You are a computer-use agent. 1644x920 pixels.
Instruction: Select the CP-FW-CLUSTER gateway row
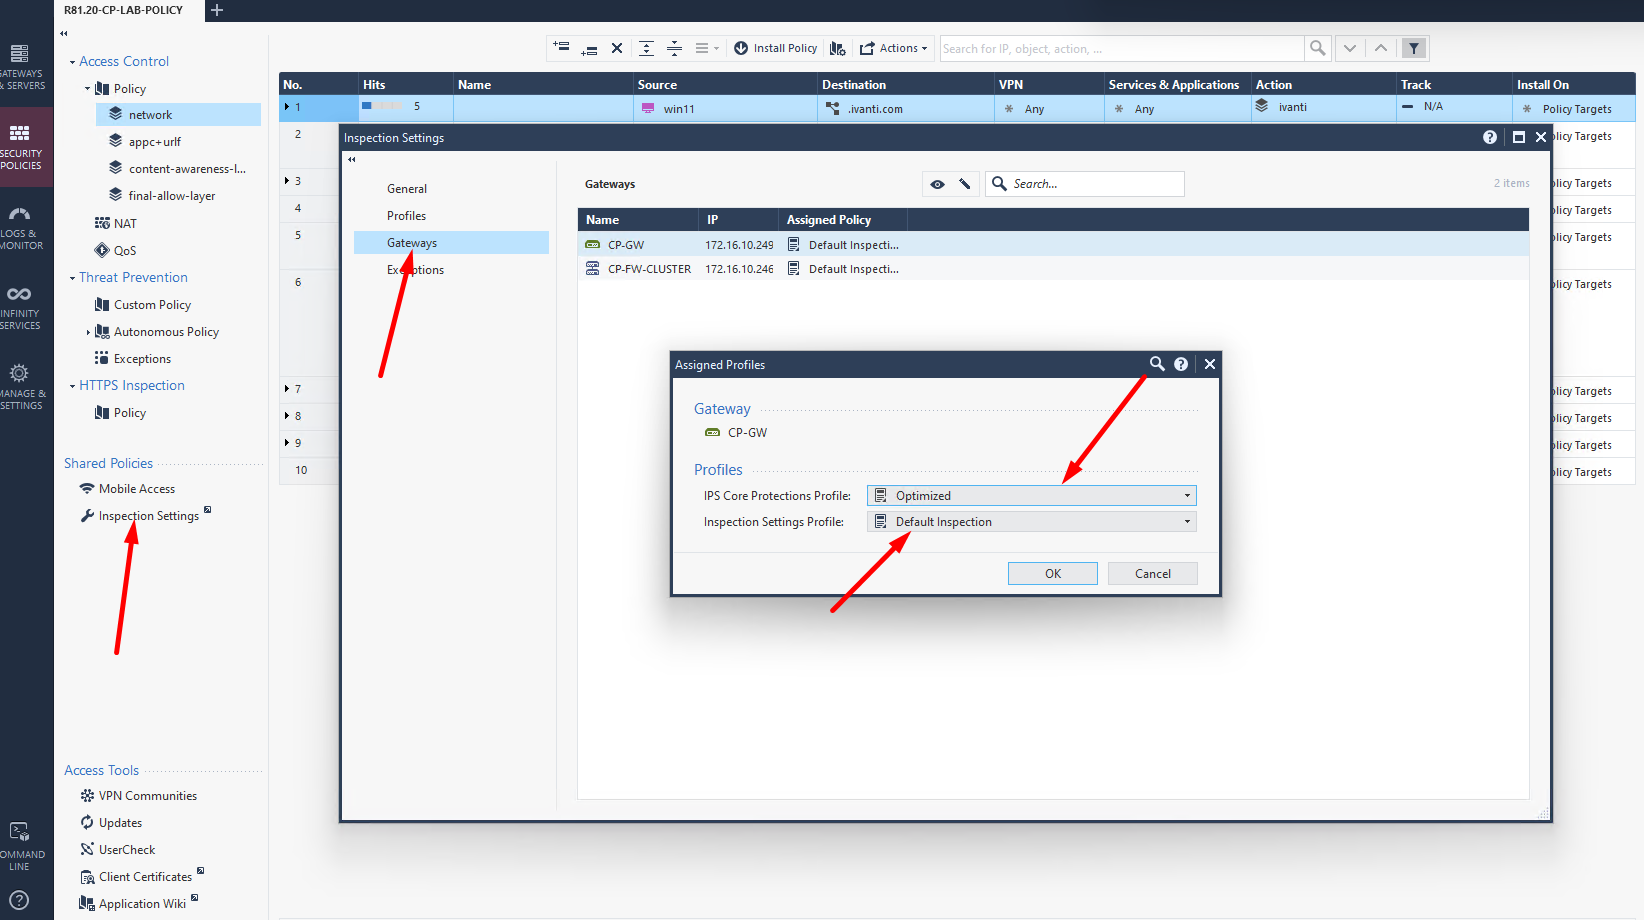[1053, 269]
